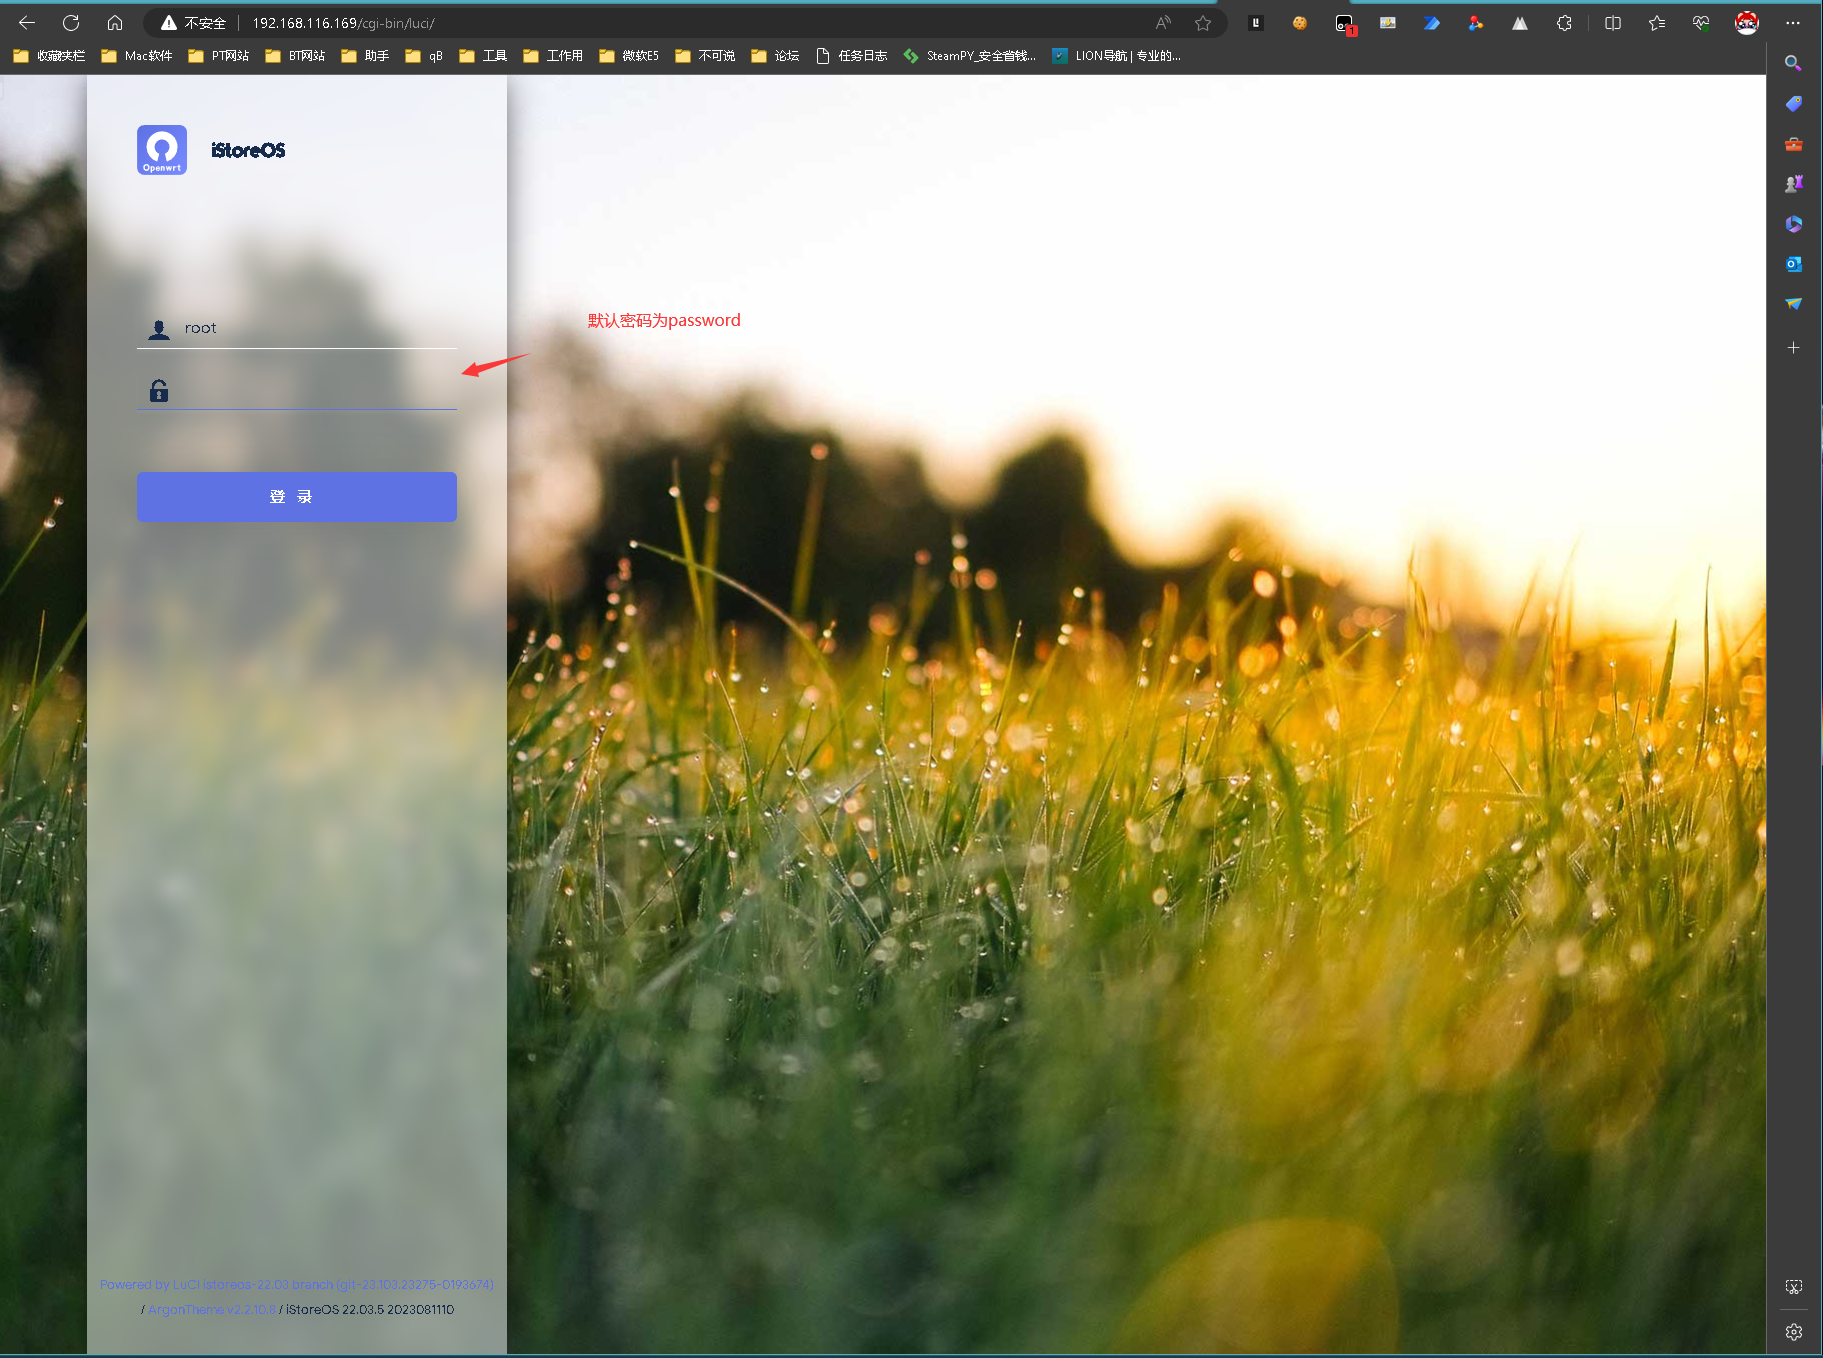Image resolution: width=1823 pixels, height=1358 pixels.
Task: Open the 任务日志 bookmark
Action: tap(852, 56)
